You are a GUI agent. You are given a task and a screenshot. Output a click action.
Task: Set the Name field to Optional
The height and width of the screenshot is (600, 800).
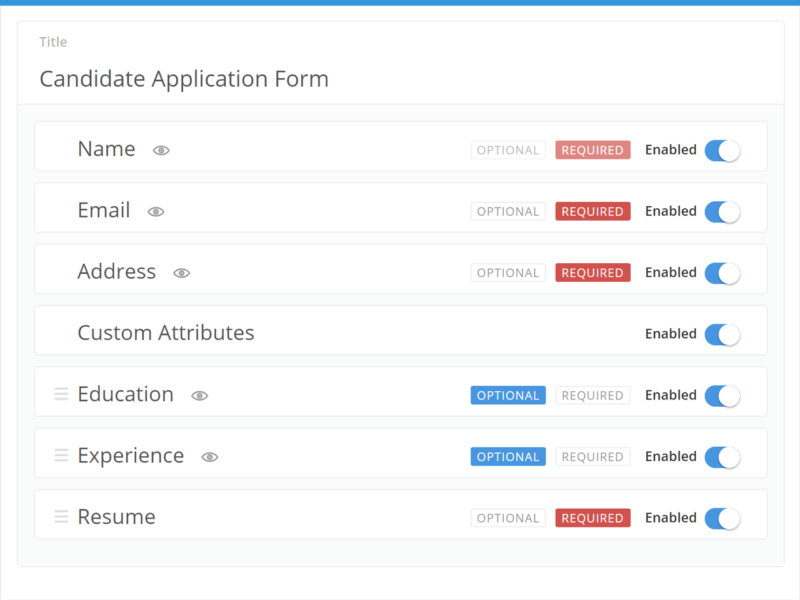(508, 149)
